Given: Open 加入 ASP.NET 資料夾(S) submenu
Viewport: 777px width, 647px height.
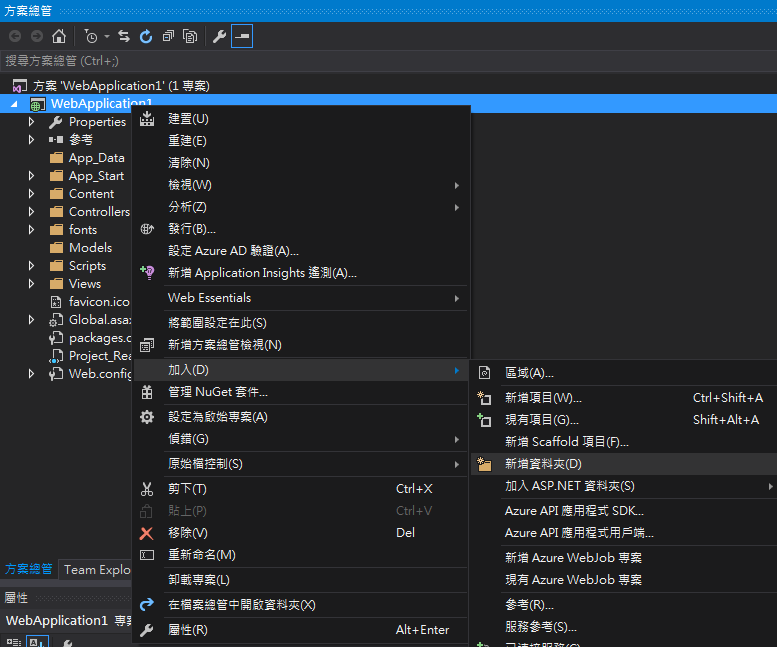Looking at the screenshot, I should (x=624, y=486).
